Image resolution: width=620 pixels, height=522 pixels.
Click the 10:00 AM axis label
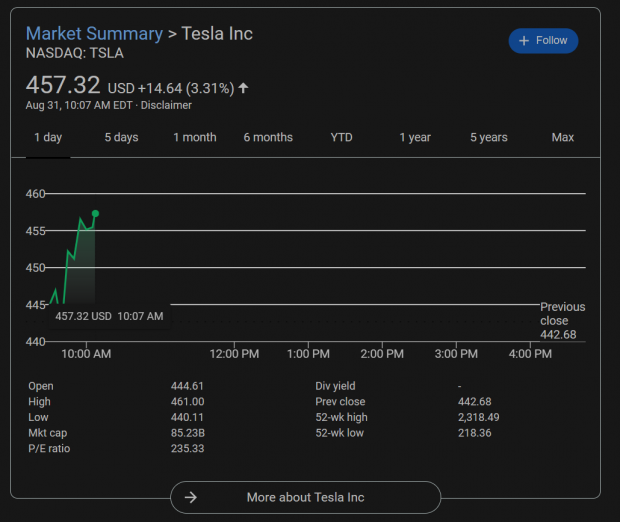(x=86, y=354)
